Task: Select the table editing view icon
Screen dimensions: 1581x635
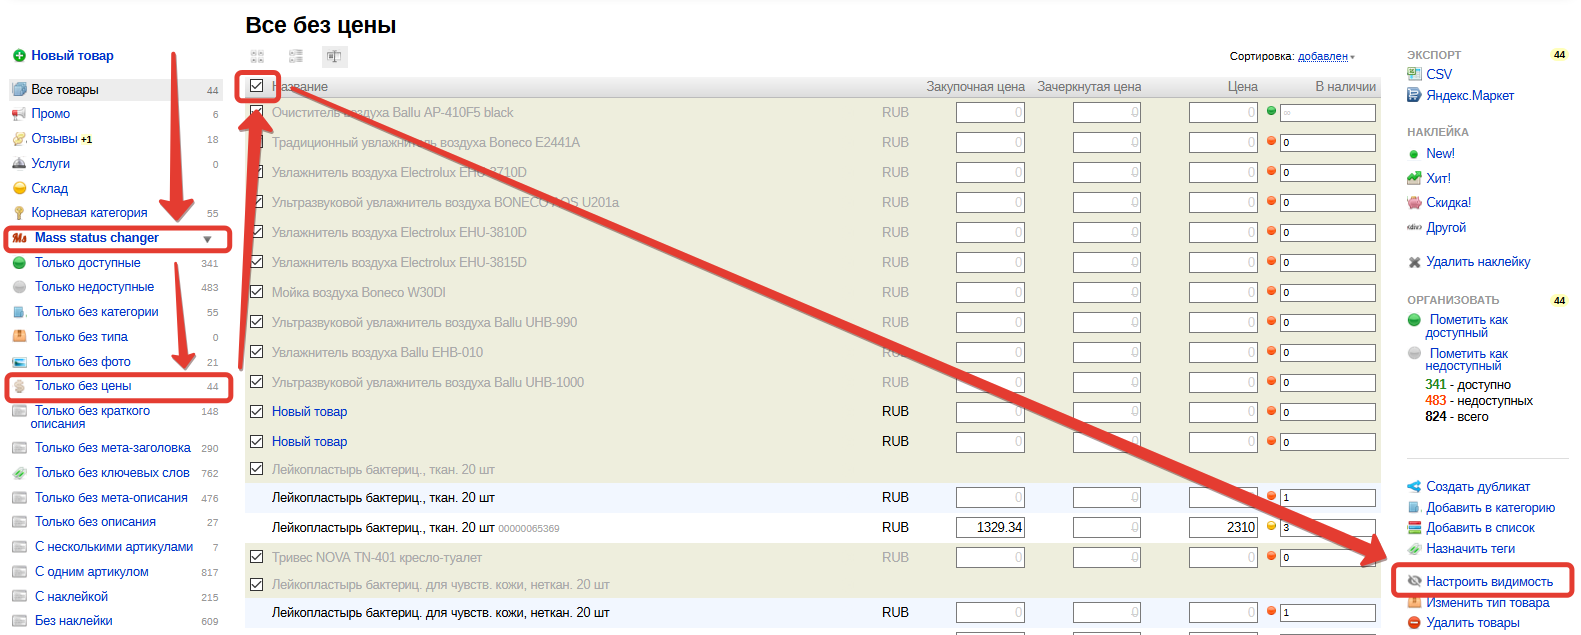Action: click(334, 57)
